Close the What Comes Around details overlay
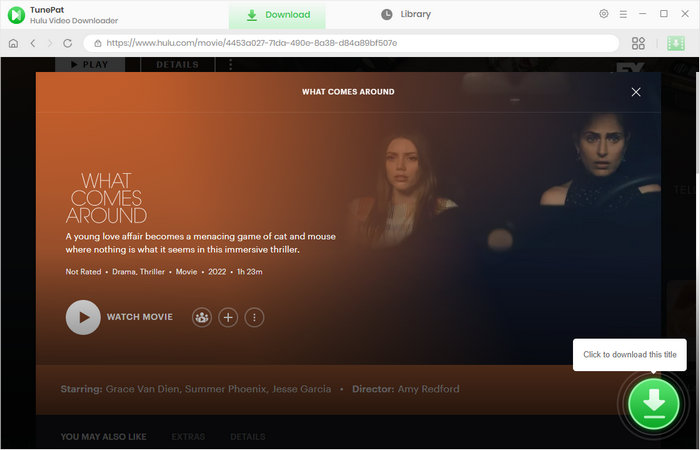The height and width of the screenshot is (450, 700). [x=636, y=92]
